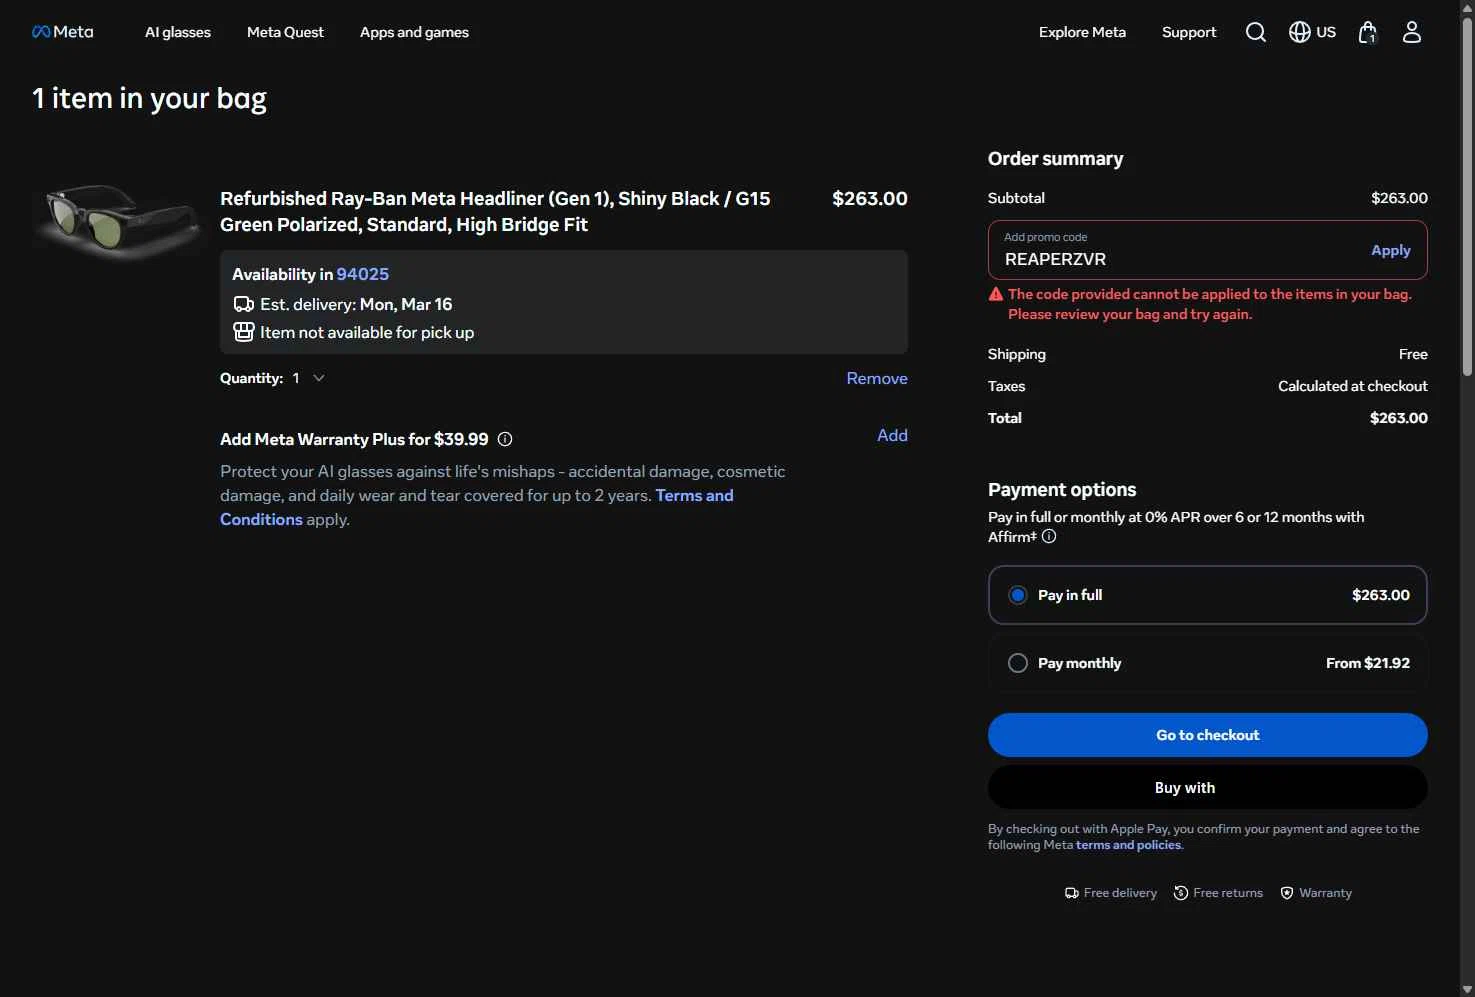
Task: Click the 'Calculated at checkout' taxes value
Action: point(1352,386)
